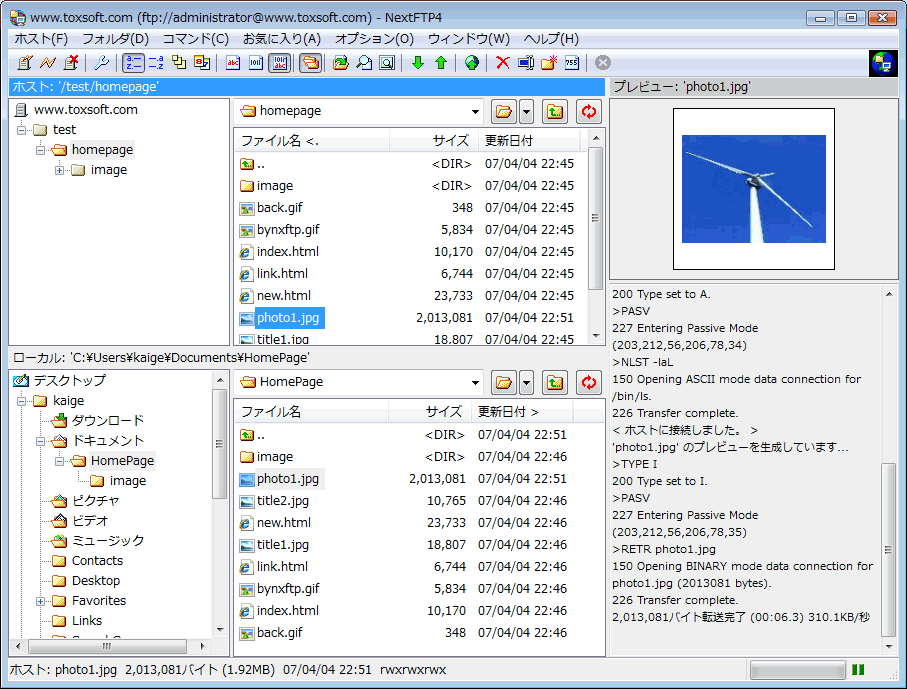Click the quick connect lightning icon
This screenshot has height=689, width=907.
(x=48, y=62)
